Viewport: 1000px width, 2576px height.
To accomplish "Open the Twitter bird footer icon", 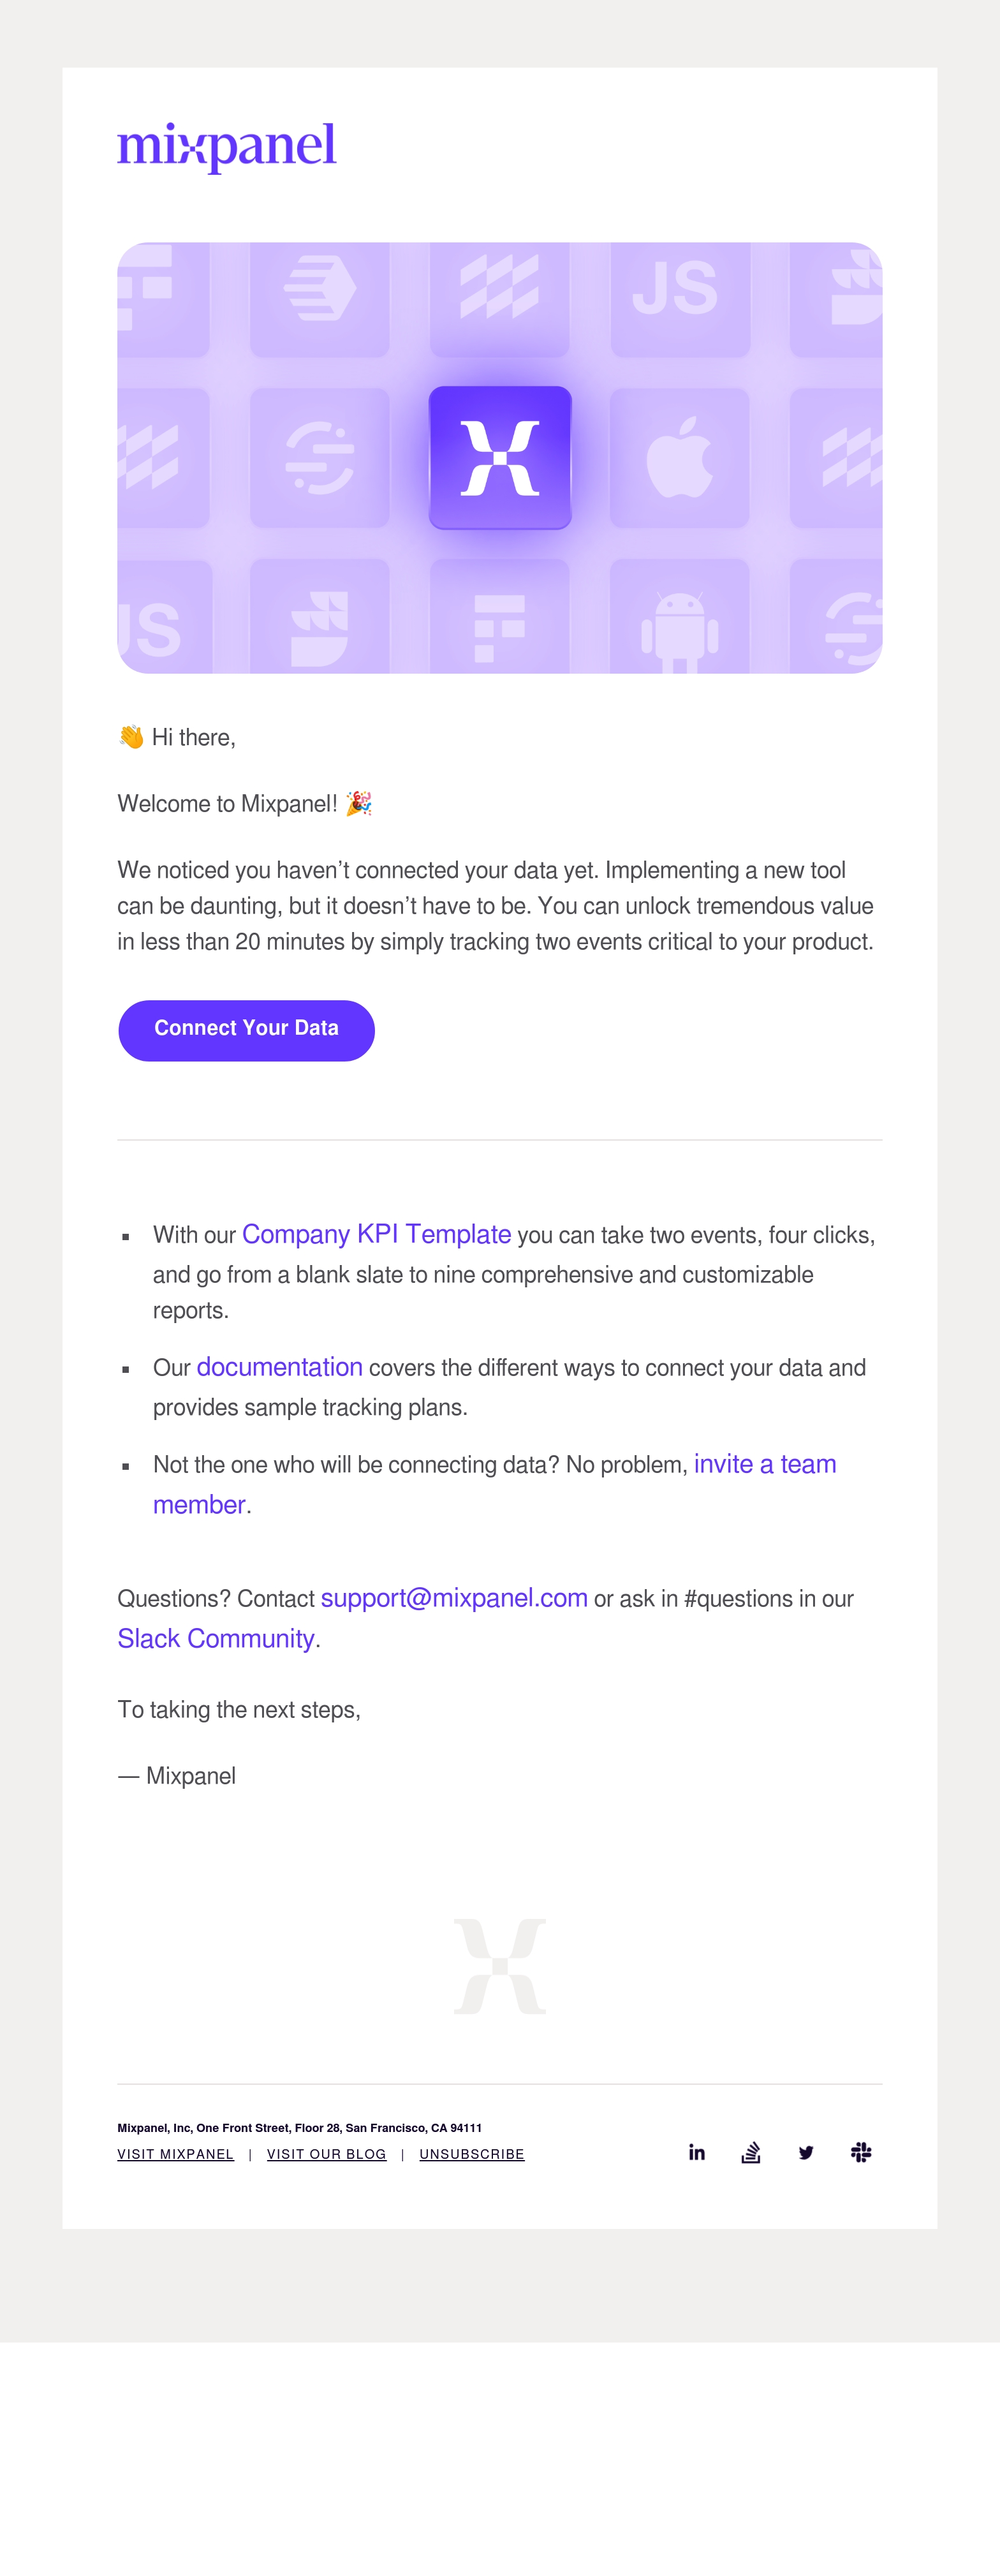I will [806, 2152].
